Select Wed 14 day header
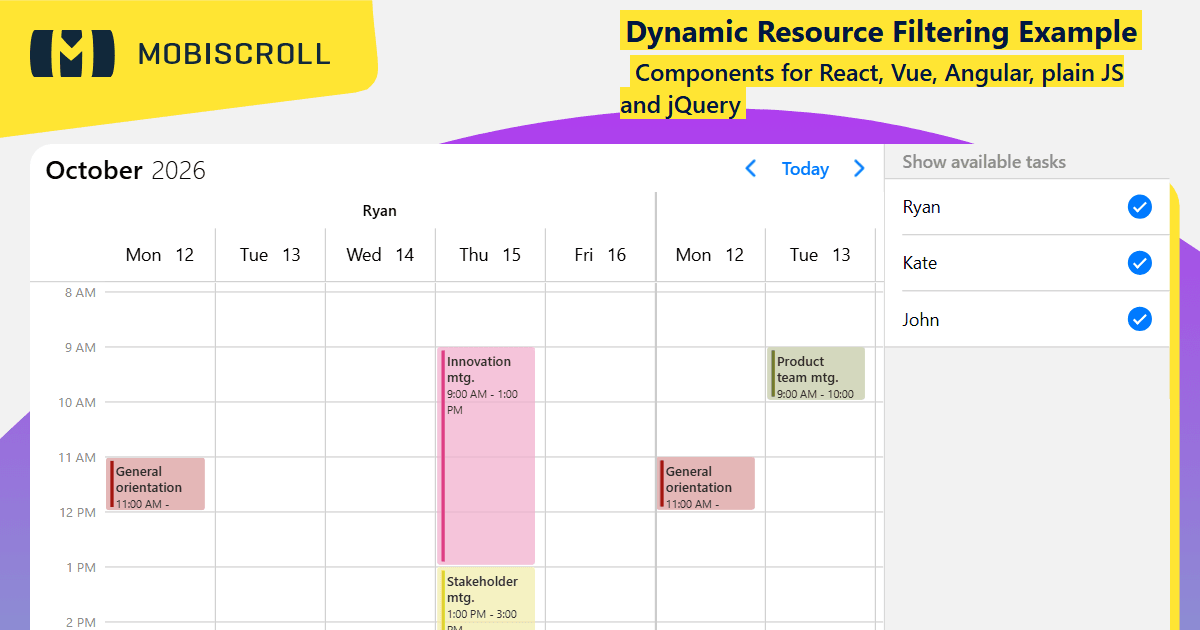This screenshot has width=1200, height=630. coord(380,255)
